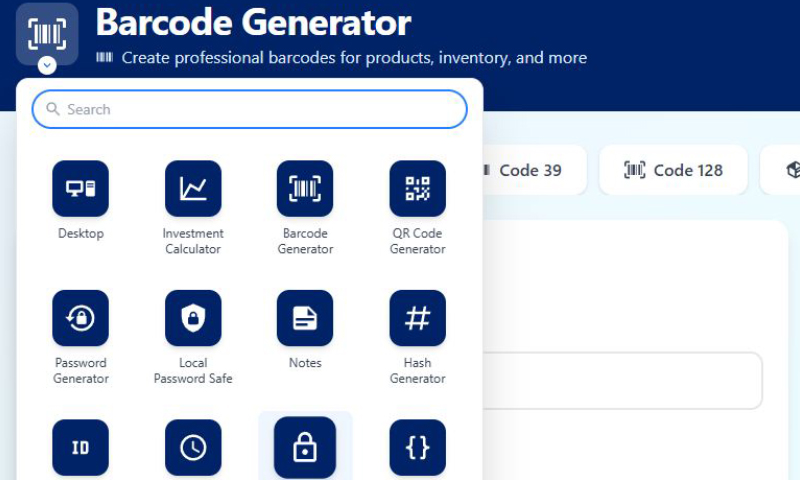The image size is (800, 480).
Task: Click the curly braces app tile
Action: tap(417, 447)
